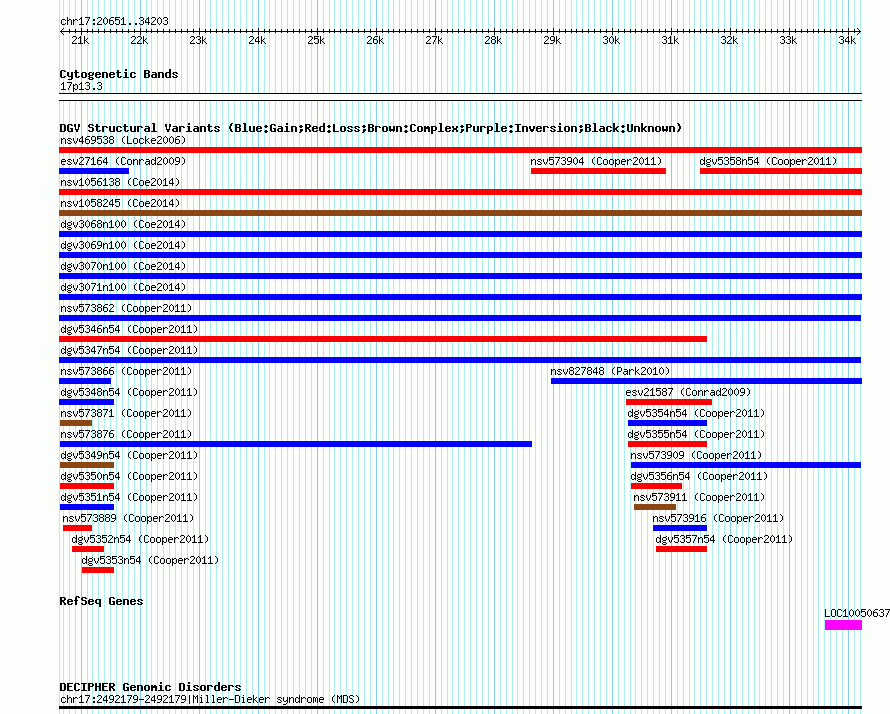Select the dgv5351n54 (Cooper2011) label
Screen dimensions: 890x714
click(129, 497)
